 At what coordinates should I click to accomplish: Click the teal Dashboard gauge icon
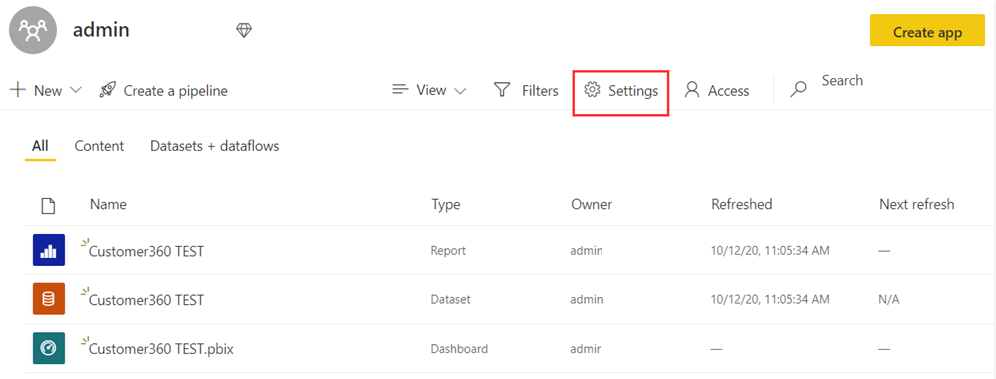pos(49,348)
